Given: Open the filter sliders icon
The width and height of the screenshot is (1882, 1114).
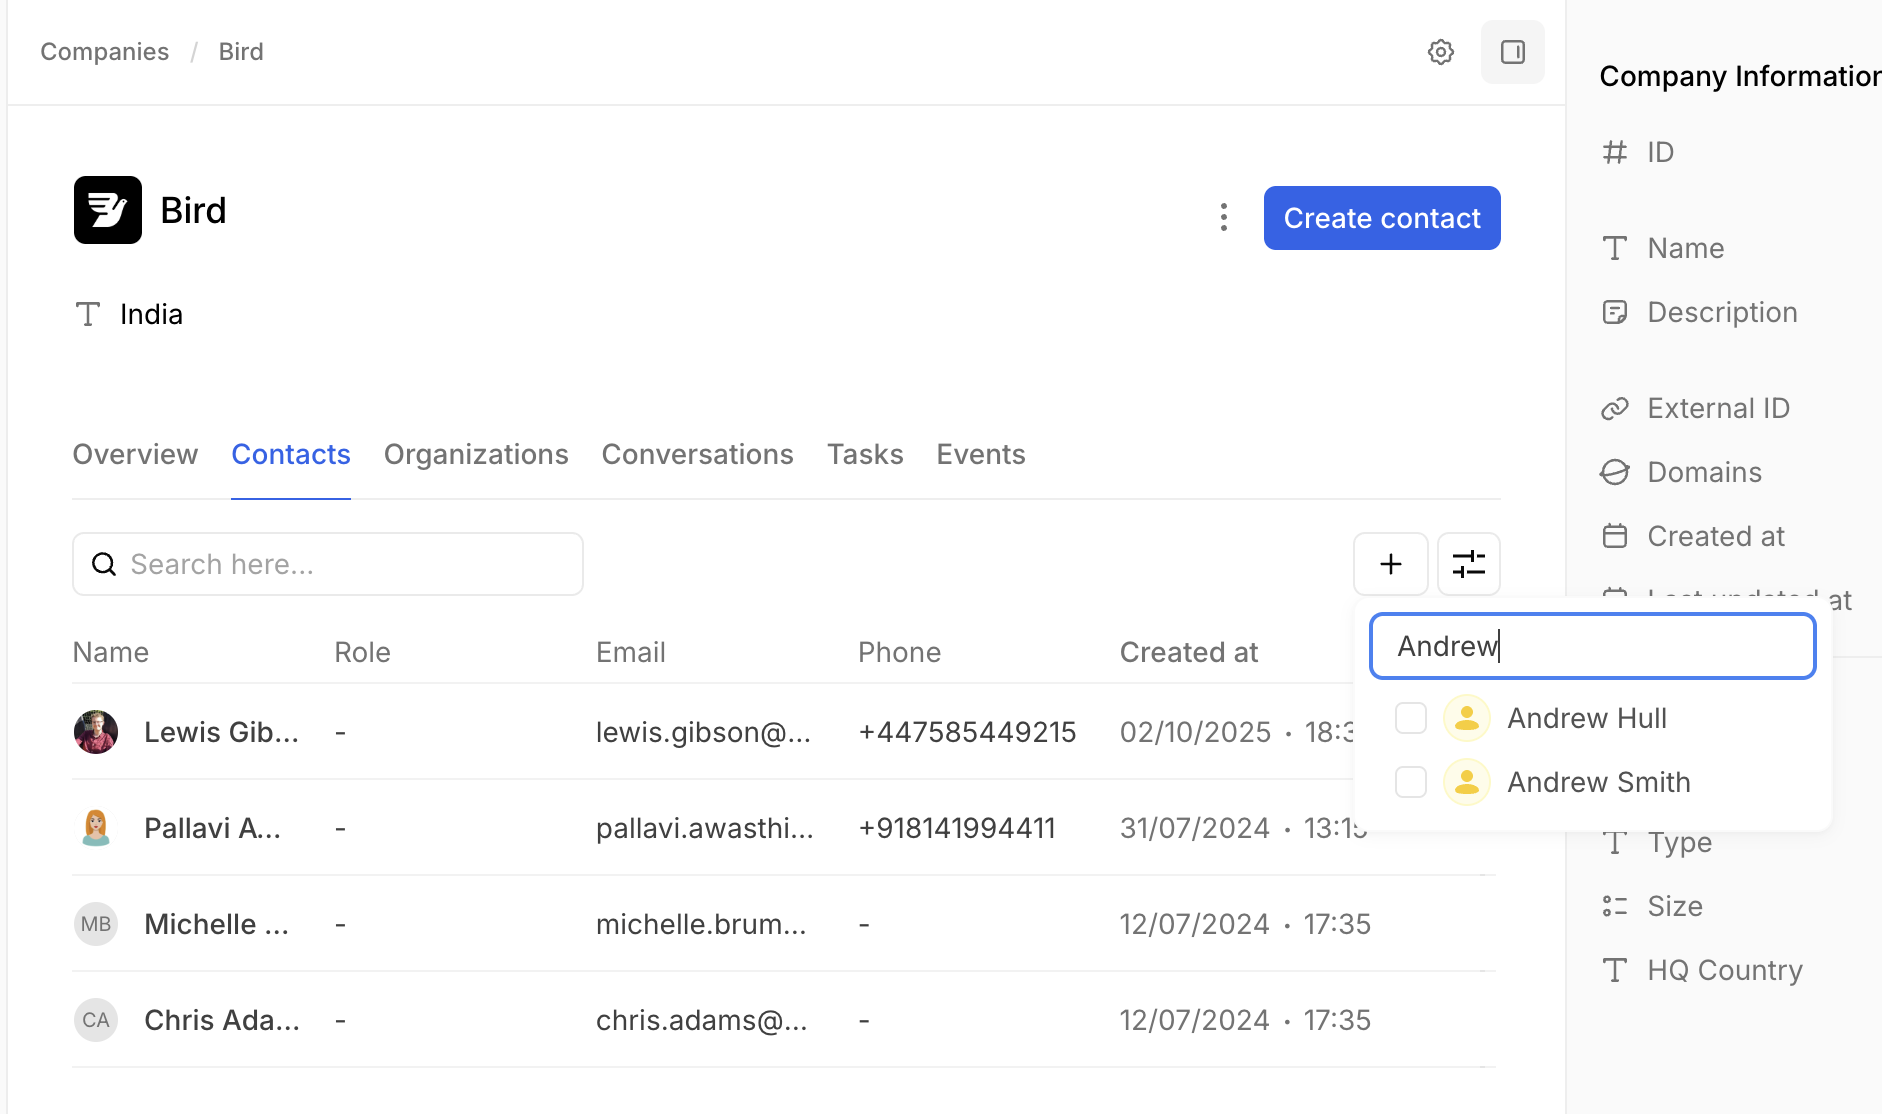Looking at the screenshot, I should 1468,564.
